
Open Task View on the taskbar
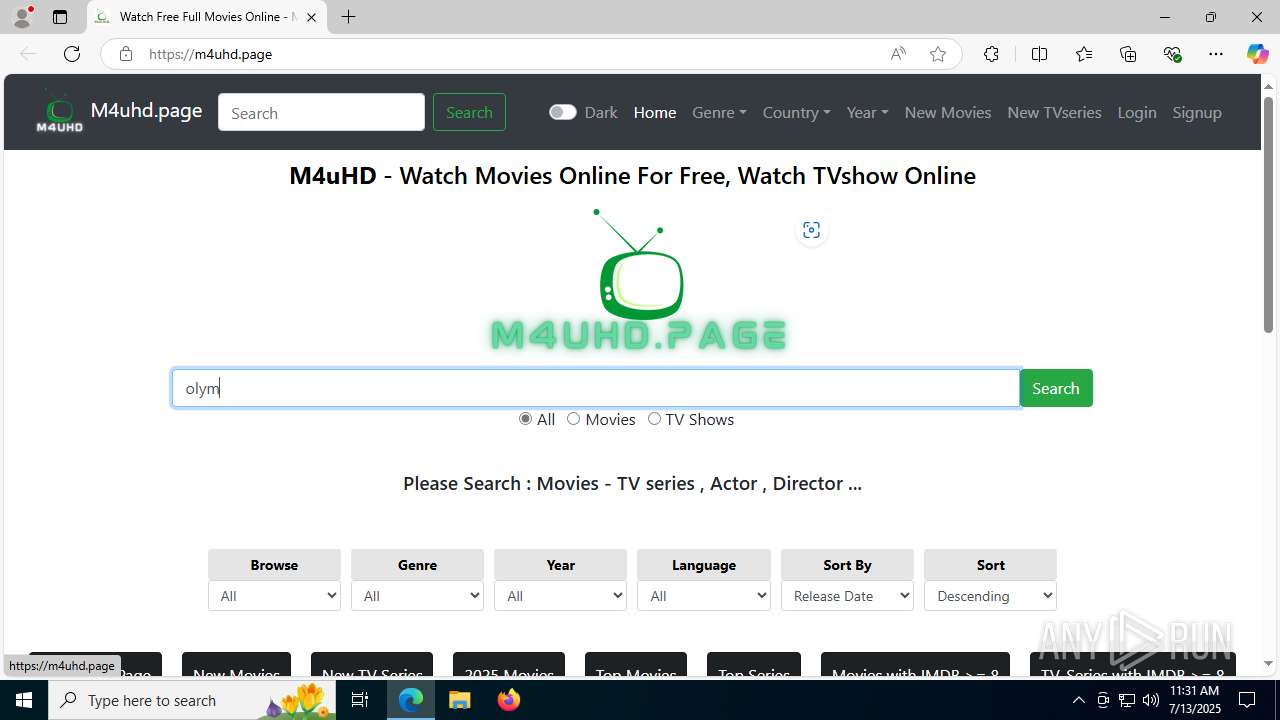(360, 700)
